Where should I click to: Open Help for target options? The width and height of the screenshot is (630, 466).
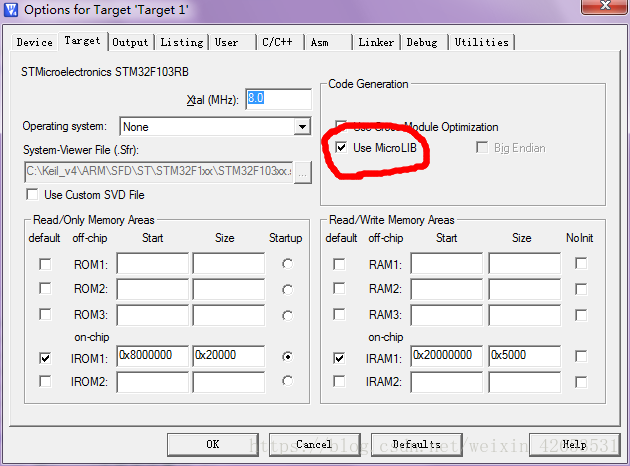[x=575, y=444]
